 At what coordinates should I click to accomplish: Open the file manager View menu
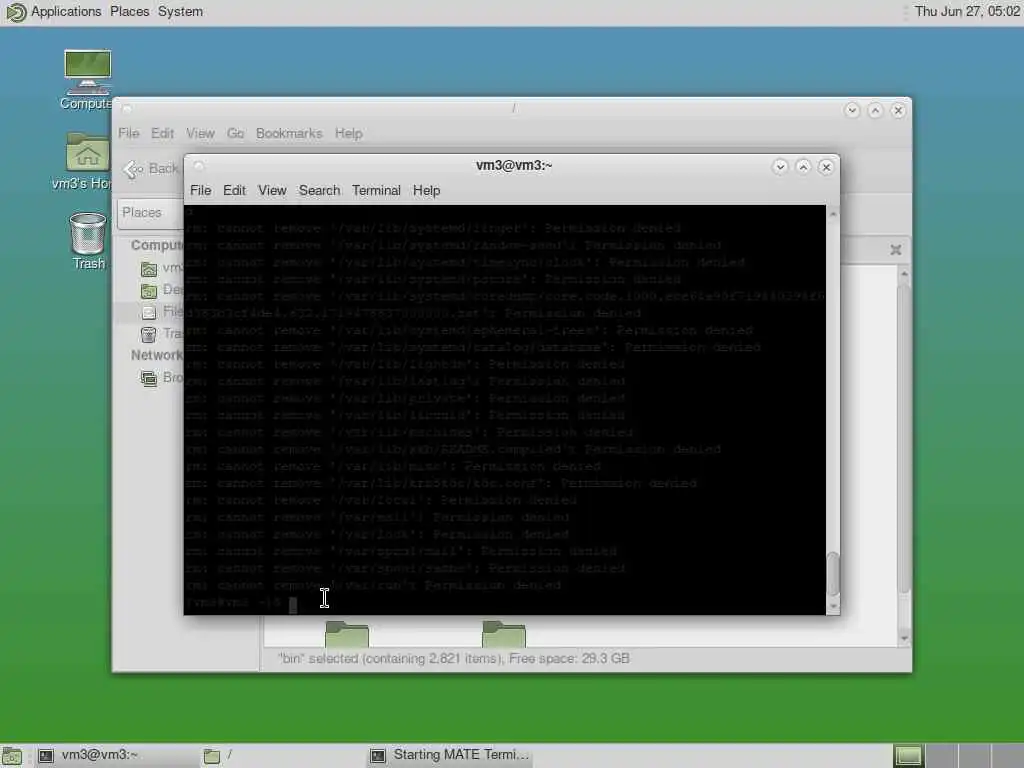point(200,133)
